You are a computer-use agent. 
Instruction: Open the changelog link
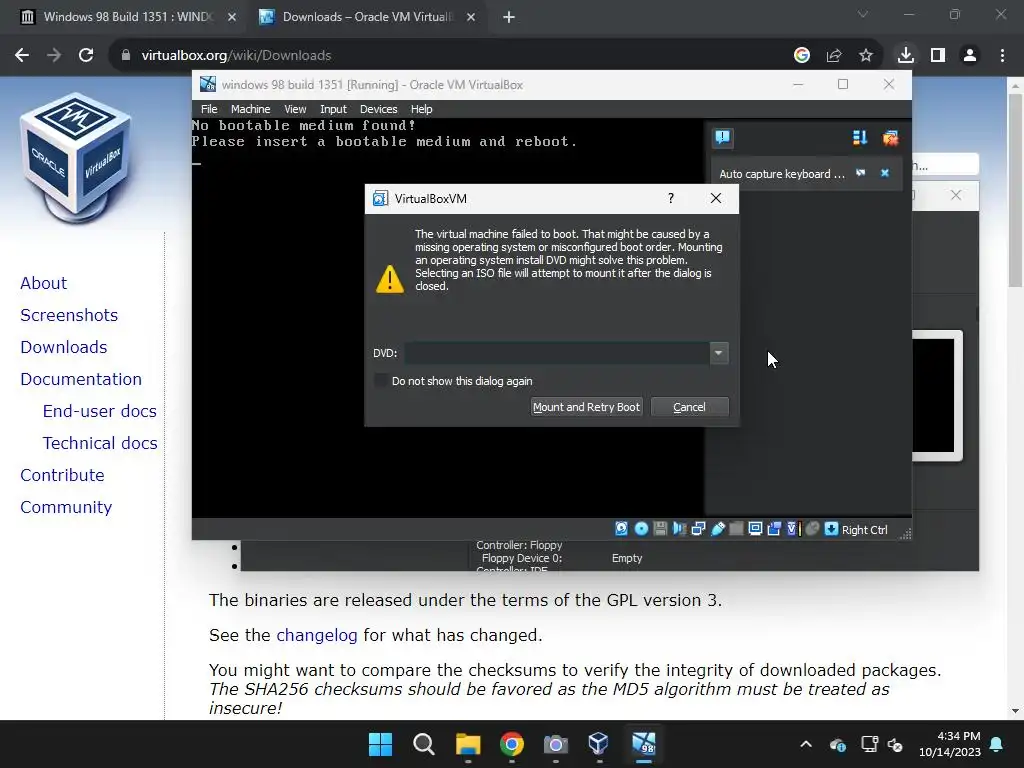(317, 635)
